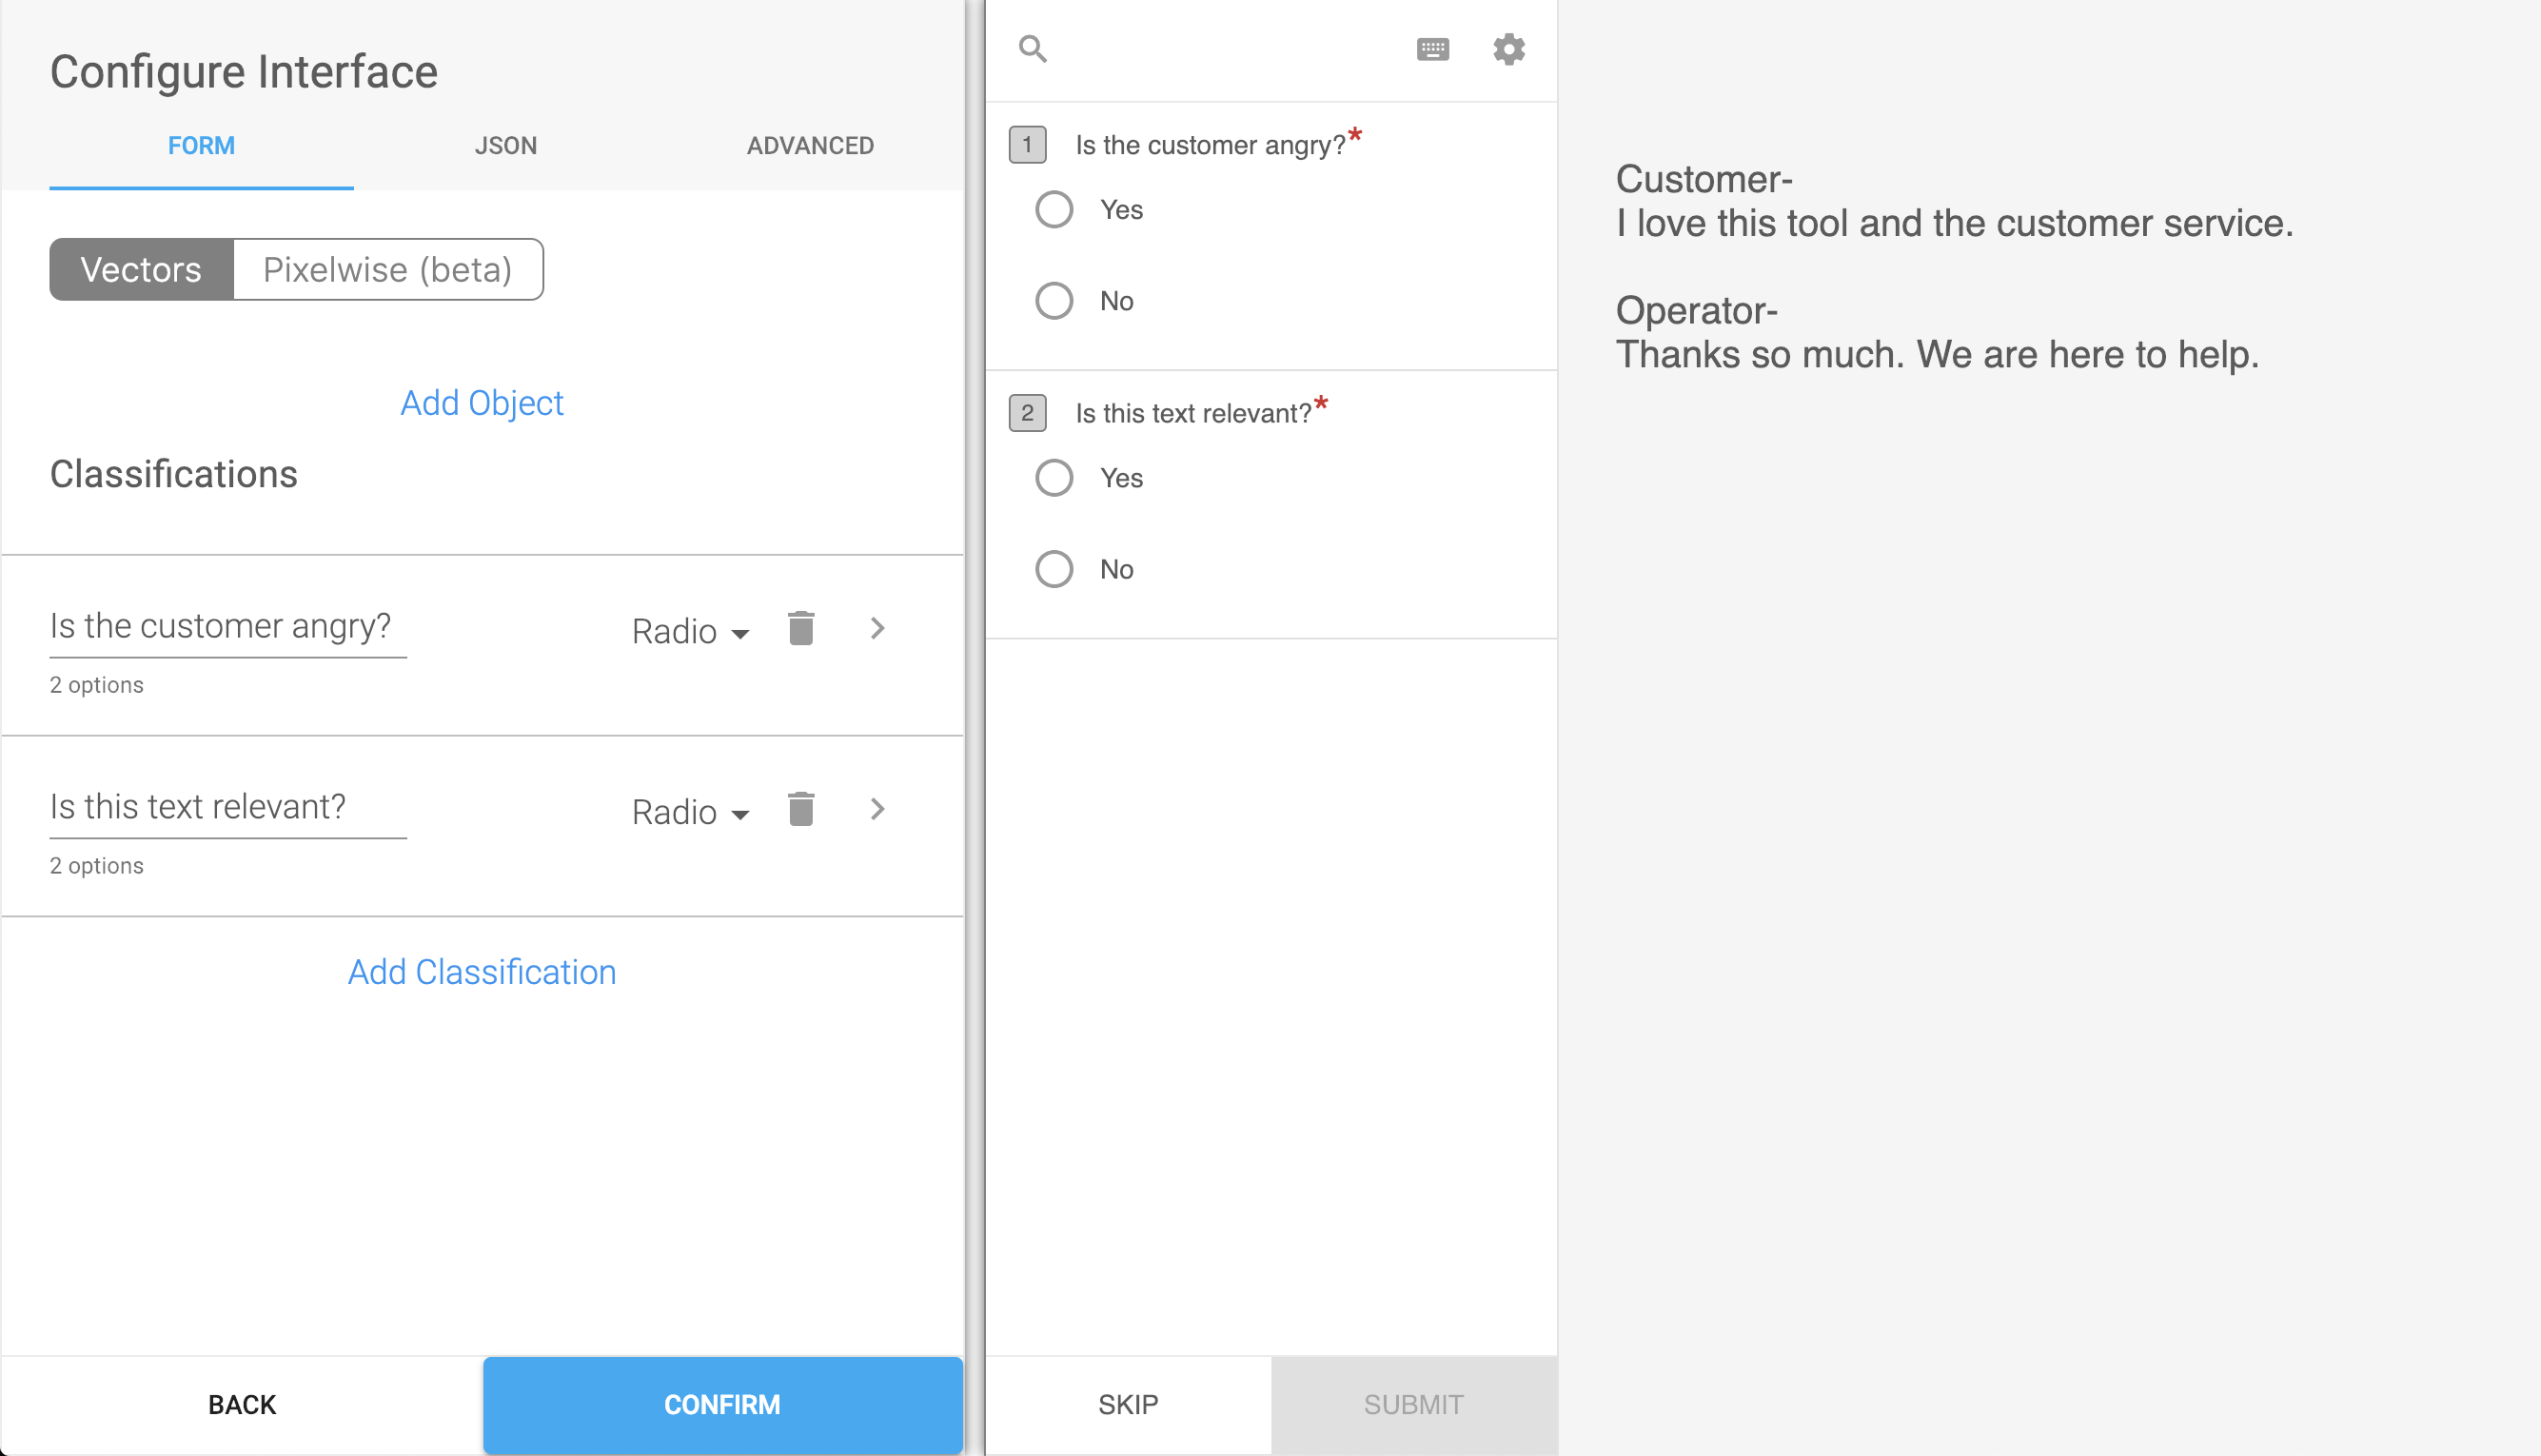Switch to the JSON tab
2541x1456 pixels.
(506, 146)
